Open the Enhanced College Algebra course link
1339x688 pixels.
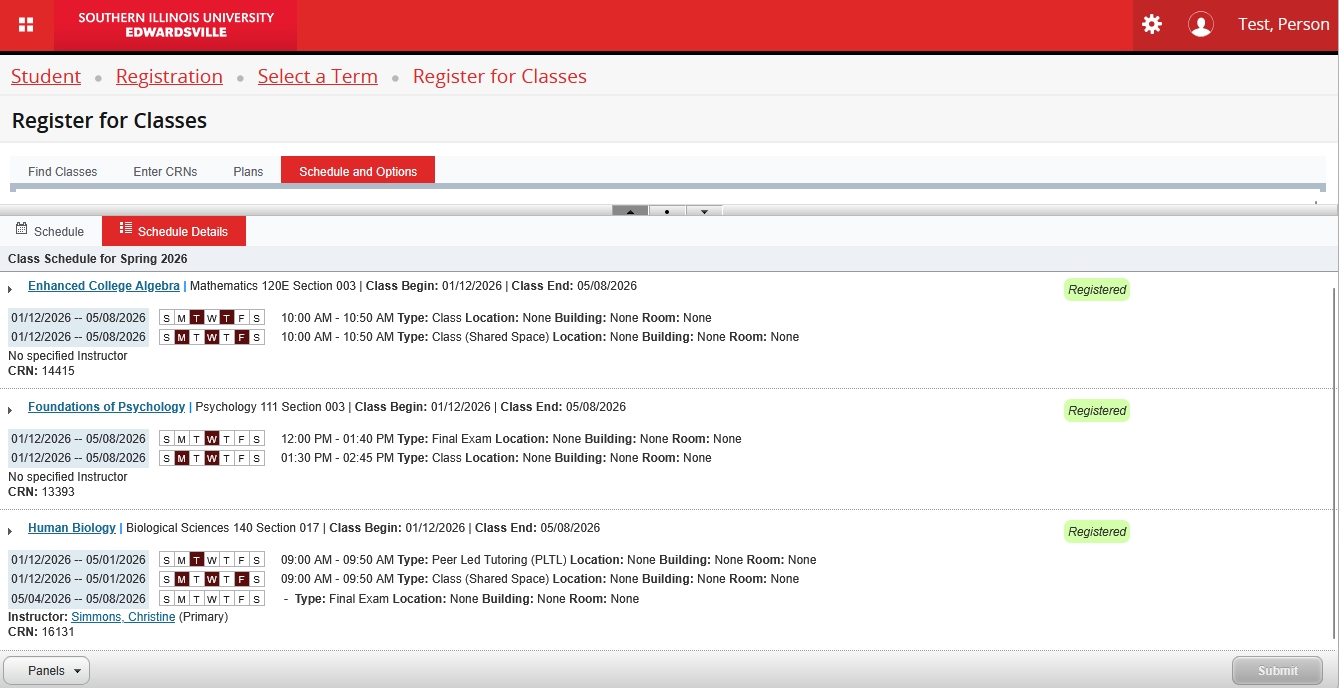click(103, 286)
